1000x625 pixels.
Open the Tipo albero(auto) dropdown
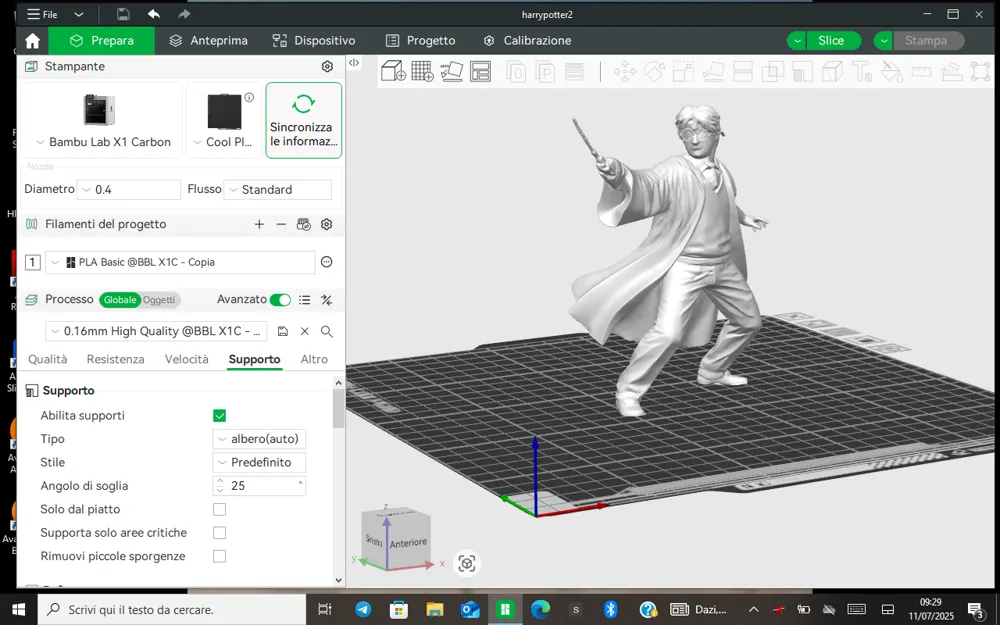[259, 439]
